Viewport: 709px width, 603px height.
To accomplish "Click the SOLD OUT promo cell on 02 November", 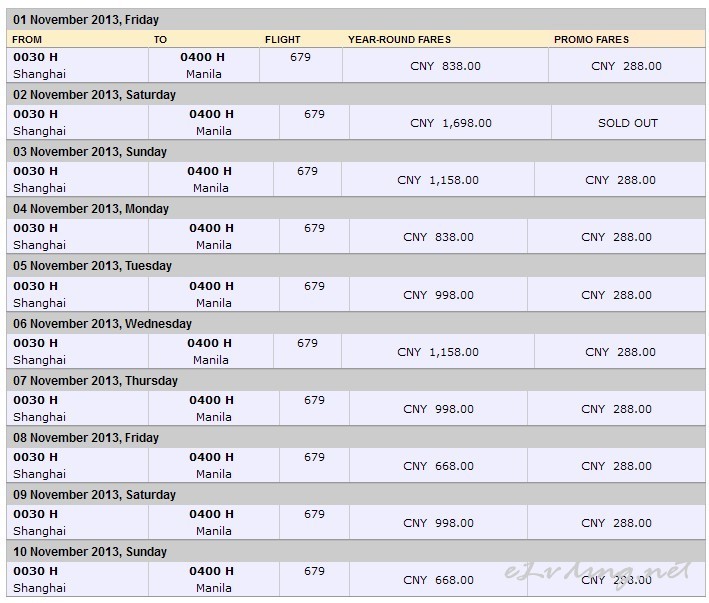I will 628,123.
